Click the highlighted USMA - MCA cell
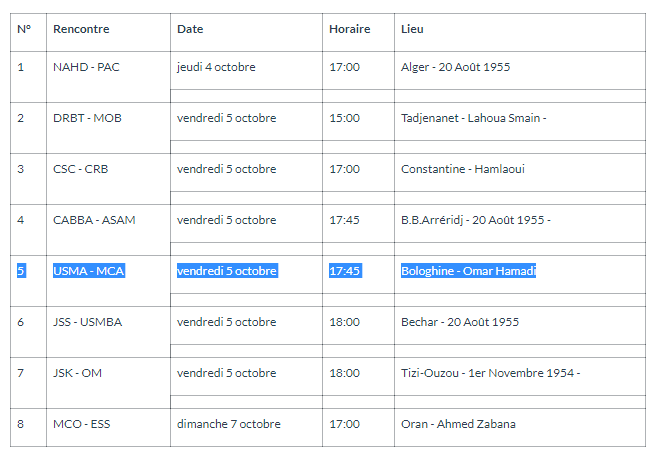 89,271
